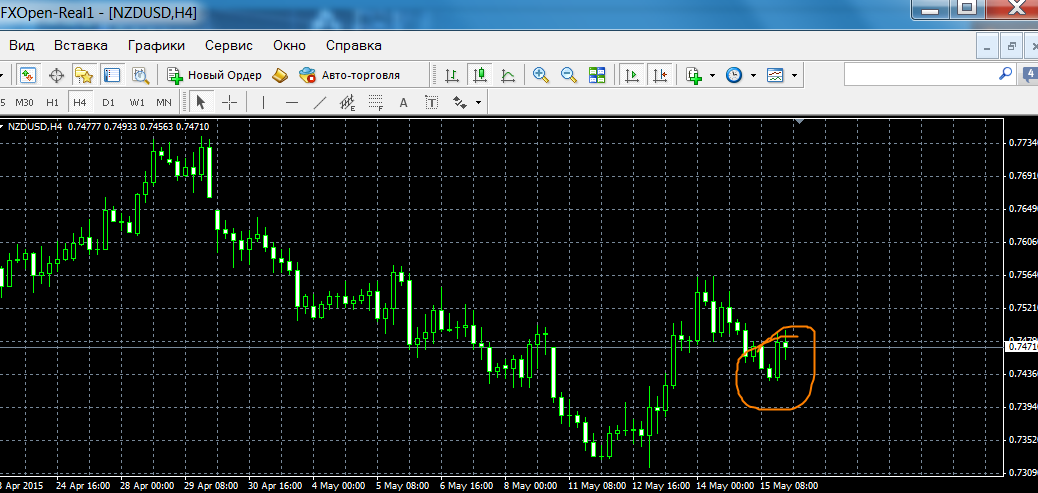Open the chart periods clock icon
1038x493 pixels.
[733, 75]
